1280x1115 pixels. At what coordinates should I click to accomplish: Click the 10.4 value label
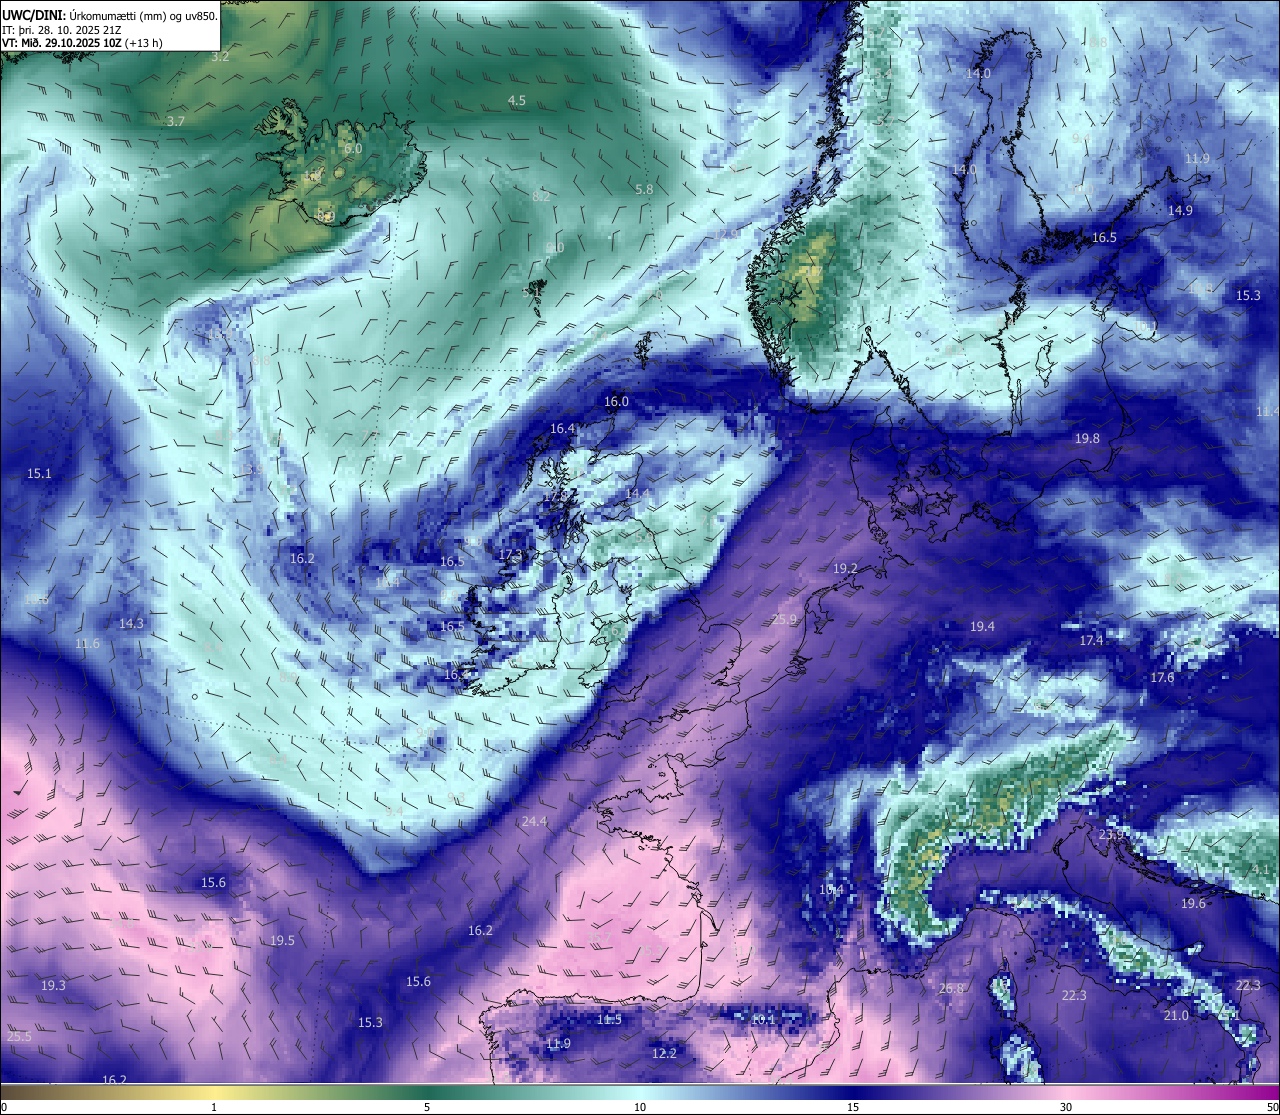point(831,890)
